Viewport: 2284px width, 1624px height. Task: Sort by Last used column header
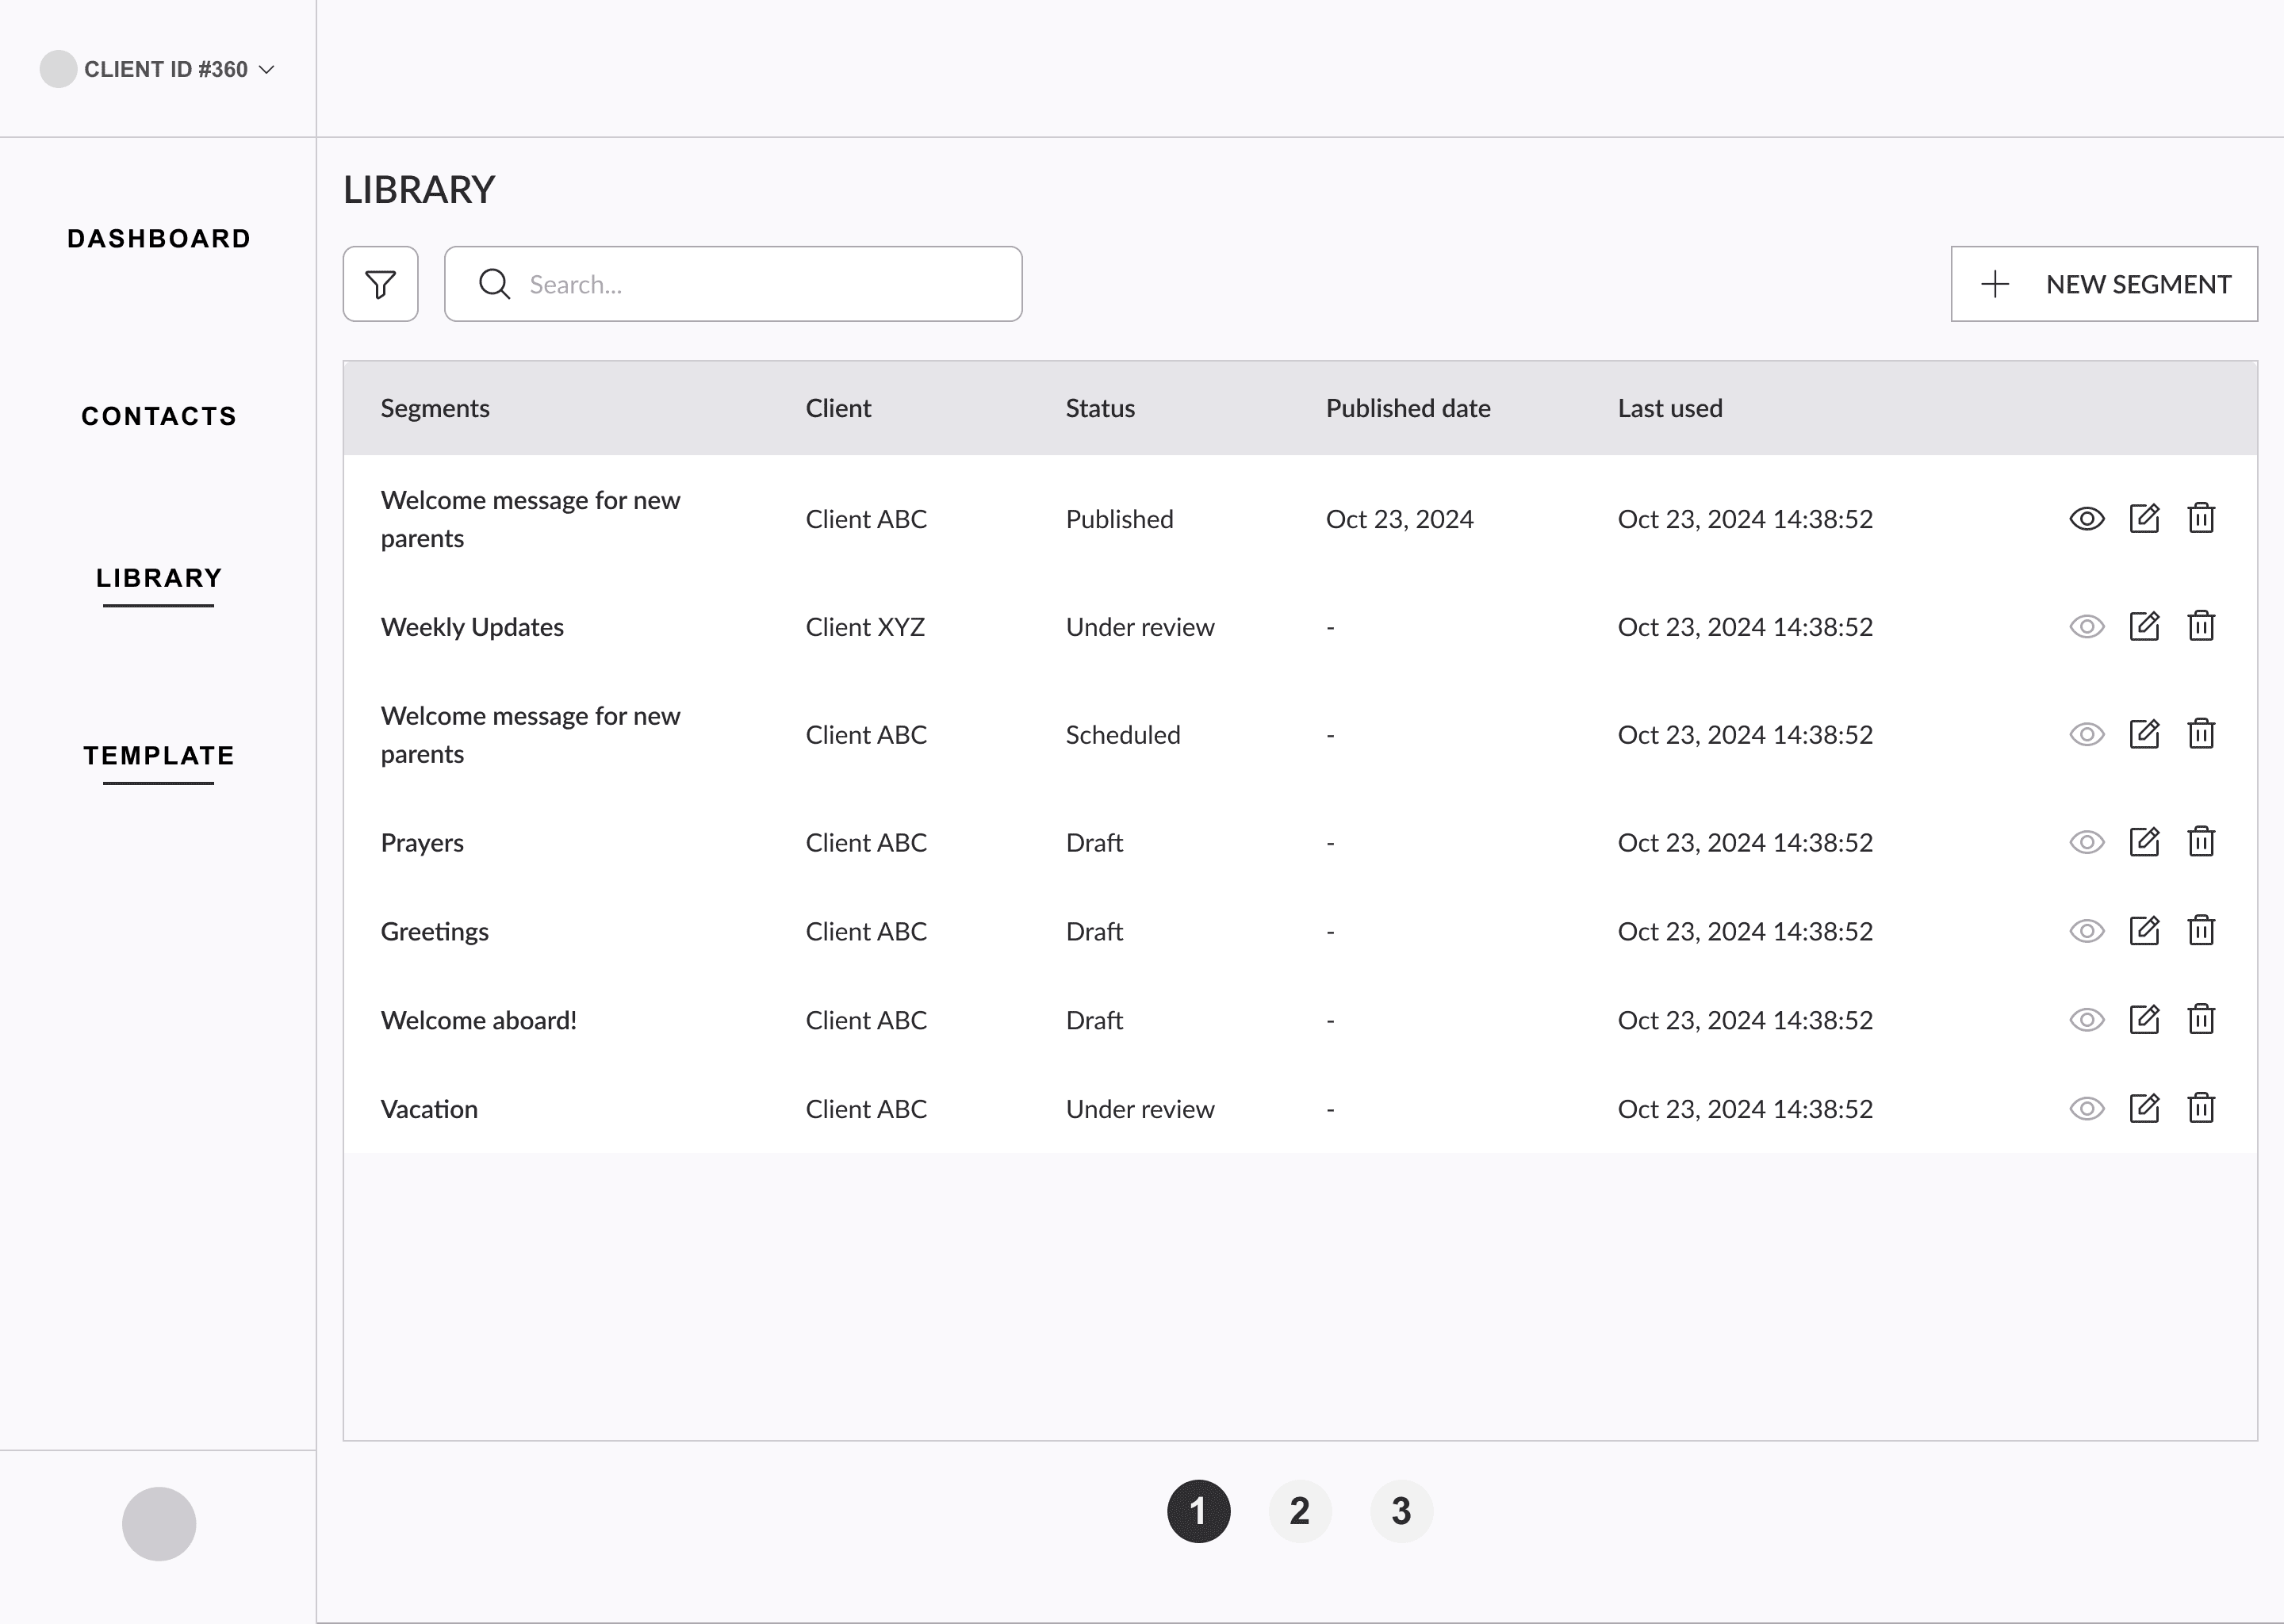pyautogui.click(x=1670, y=408)
